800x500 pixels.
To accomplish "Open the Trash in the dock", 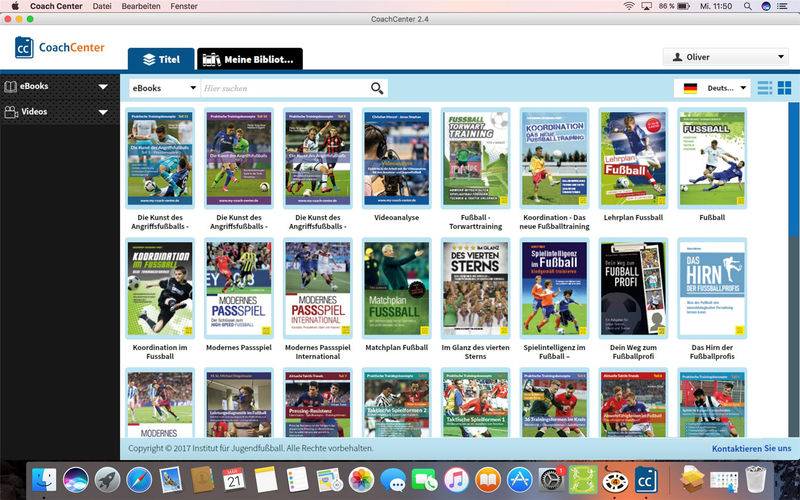I will 755,480.
